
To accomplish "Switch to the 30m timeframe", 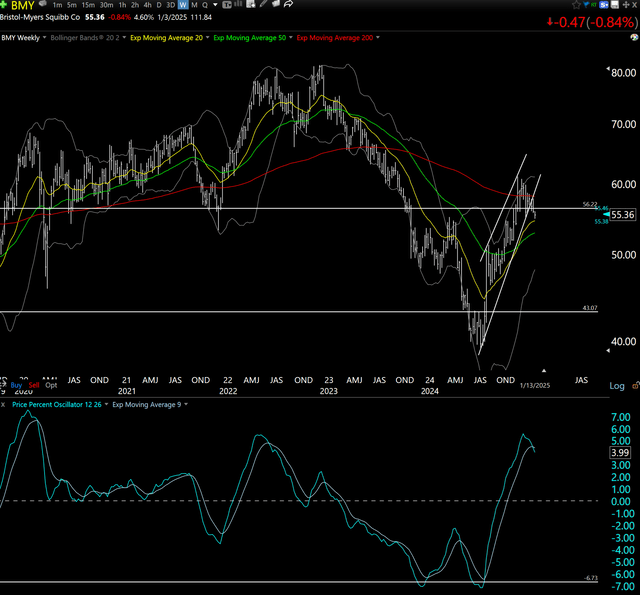I will click(107, 5).
